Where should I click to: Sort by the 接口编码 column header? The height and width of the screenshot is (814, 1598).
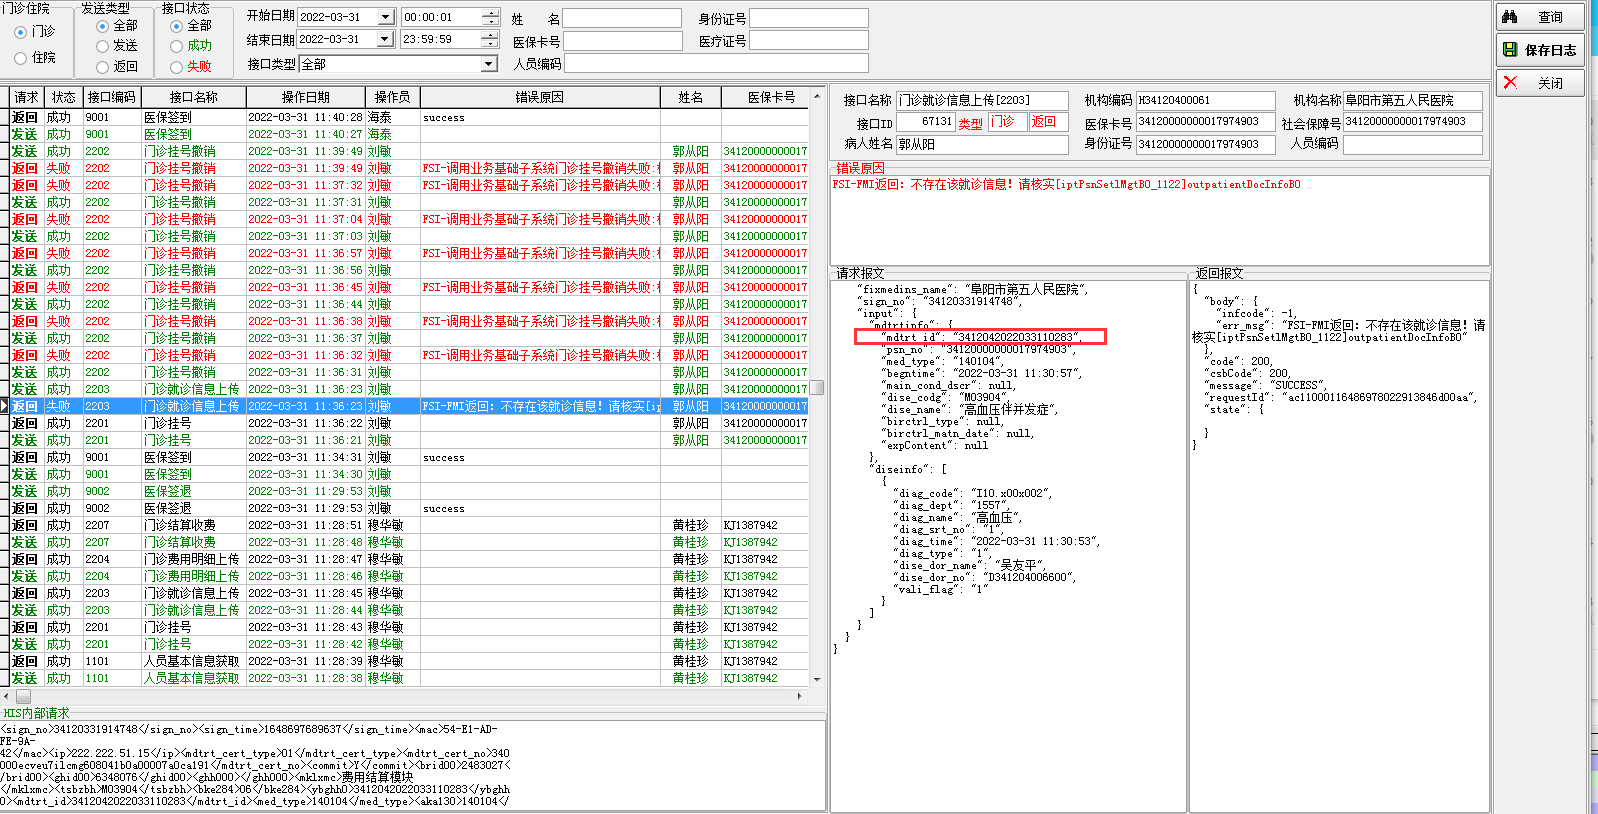click(x=112, y=97)
